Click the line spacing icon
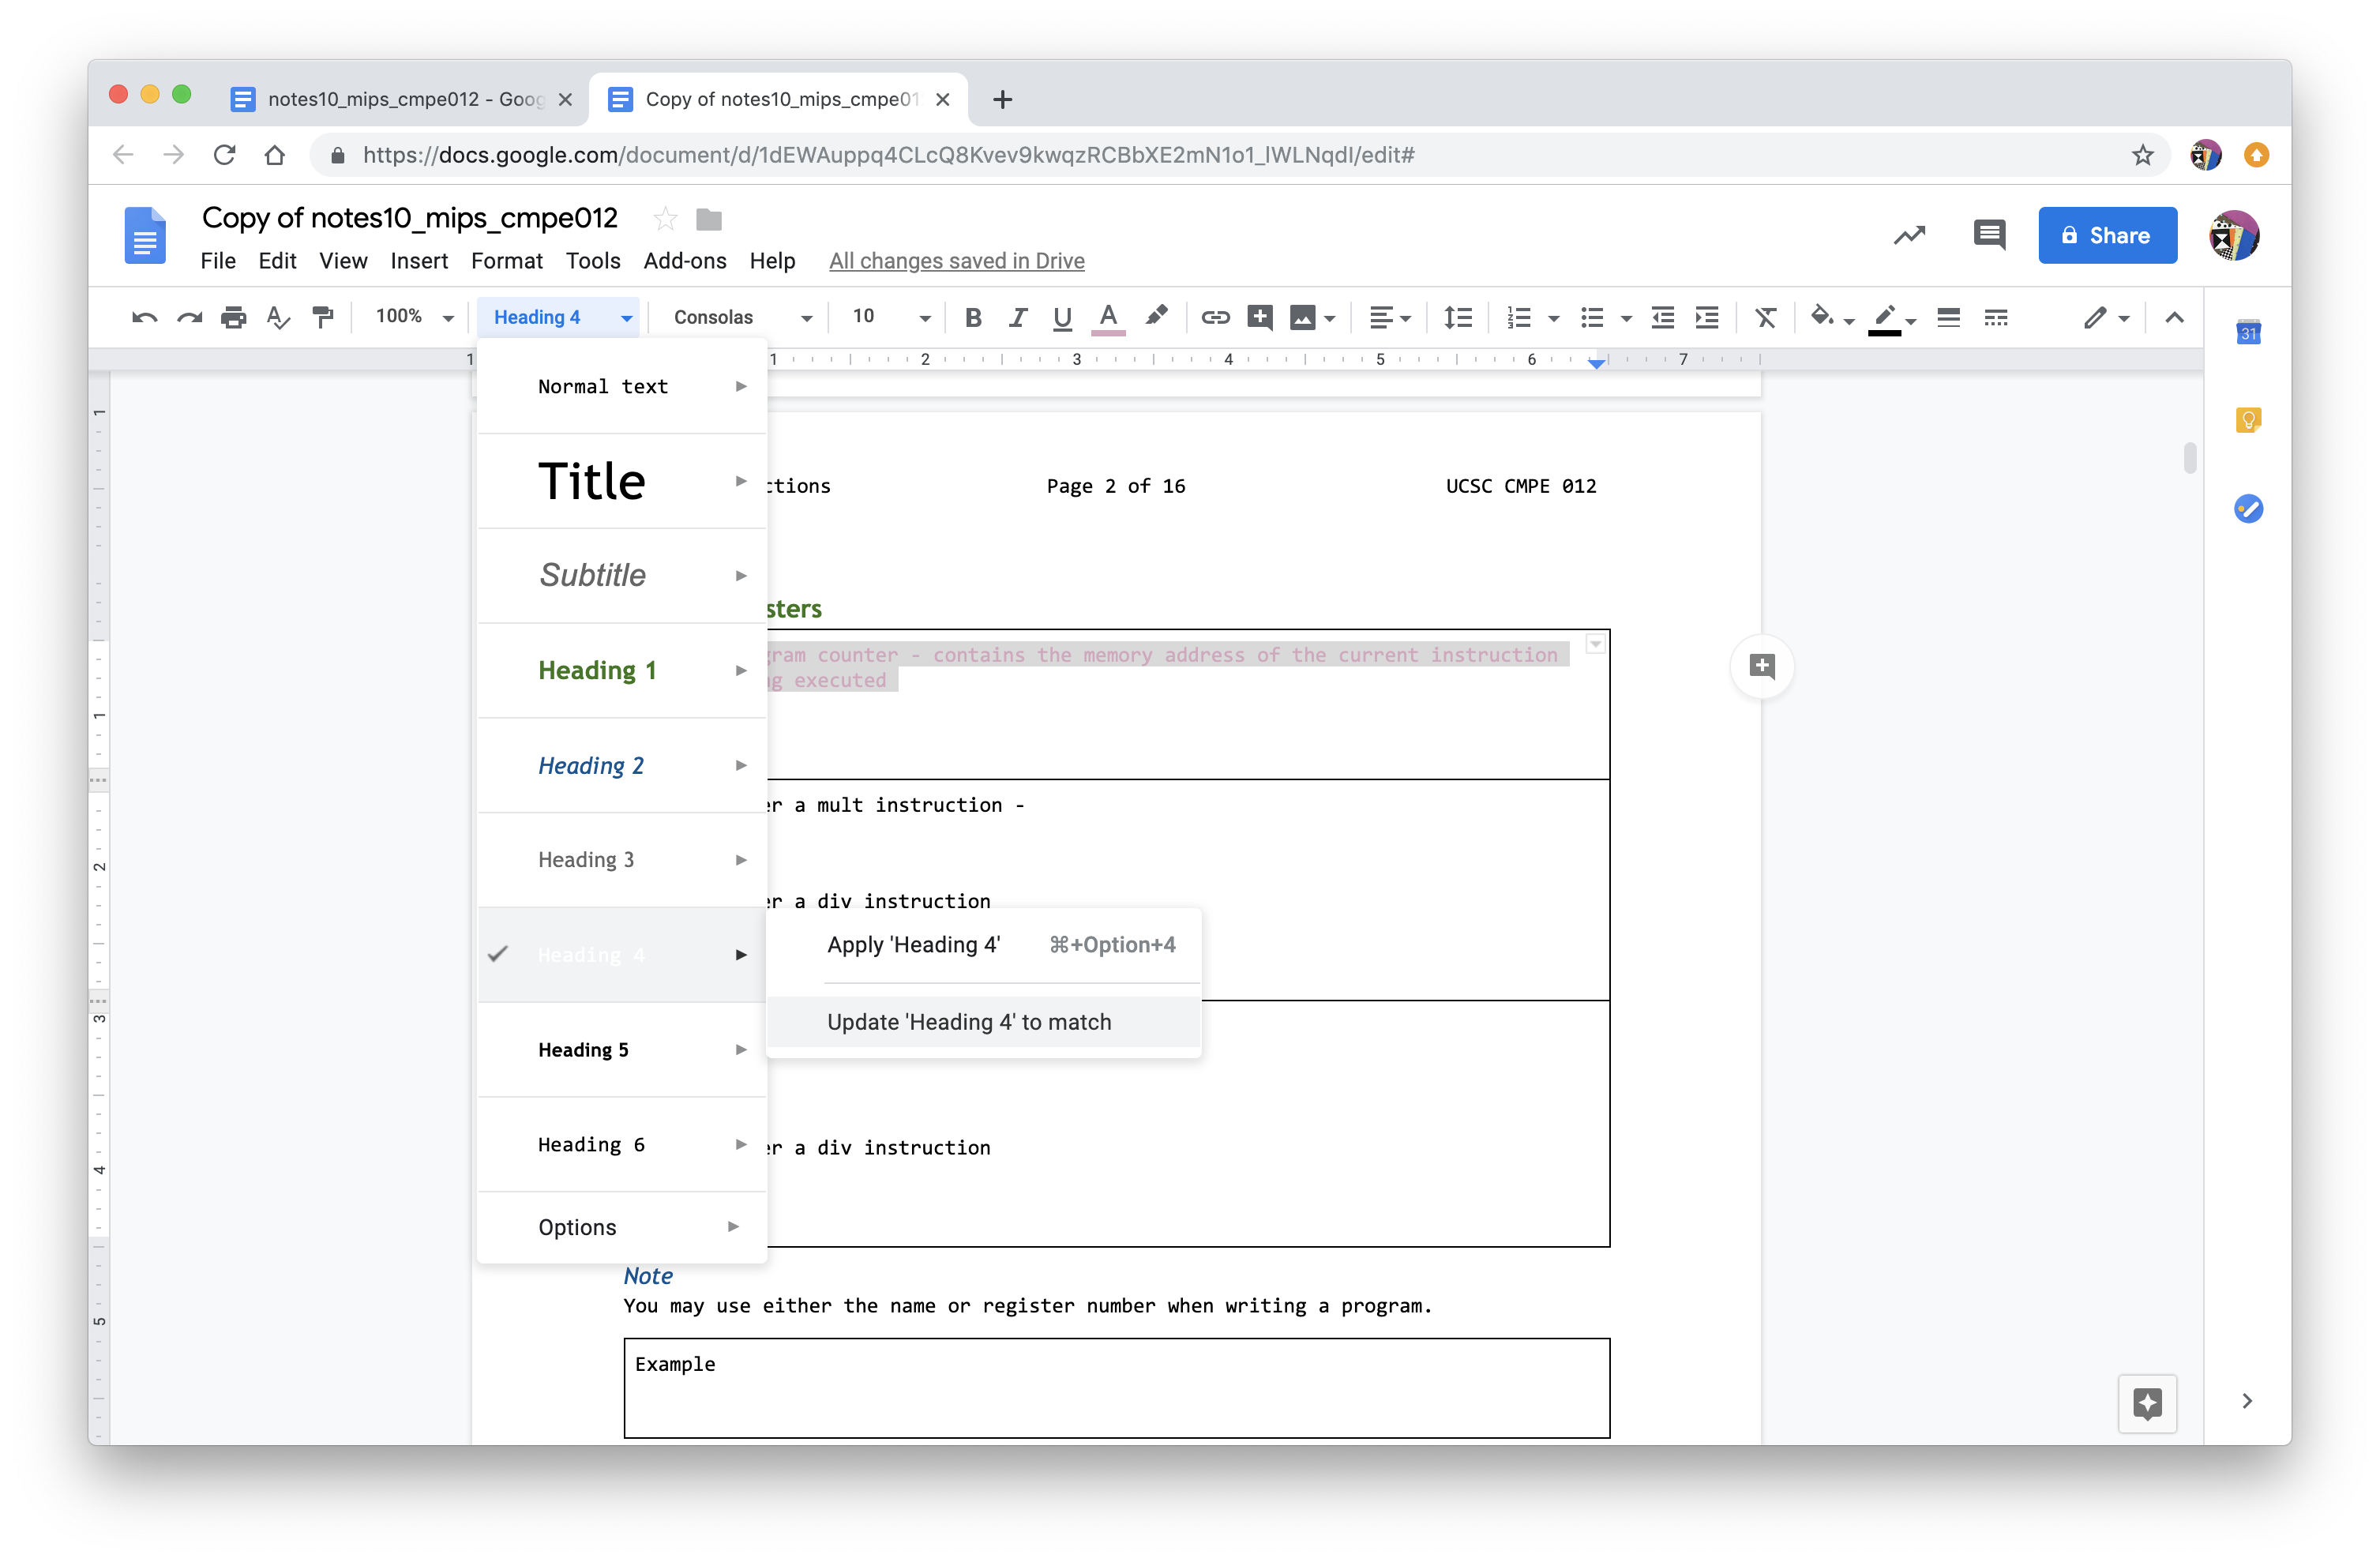This screenshot has width=2380, height=1562. [1458, 317]
